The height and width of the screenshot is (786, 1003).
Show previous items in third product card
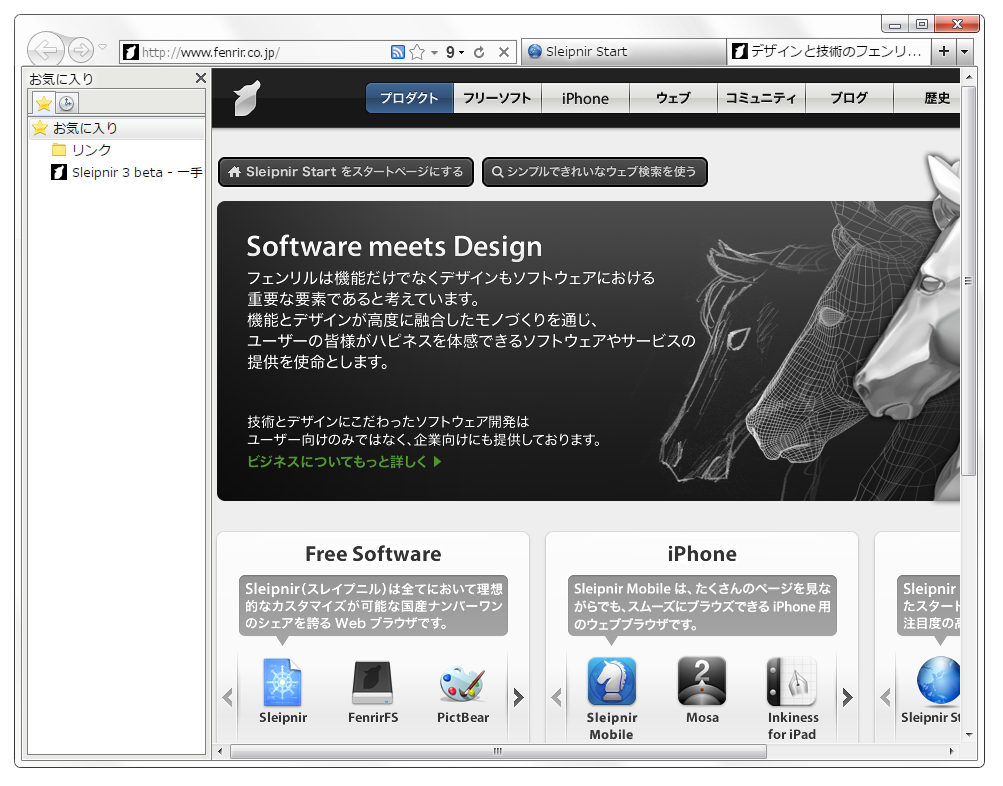(x=885, y=697)
